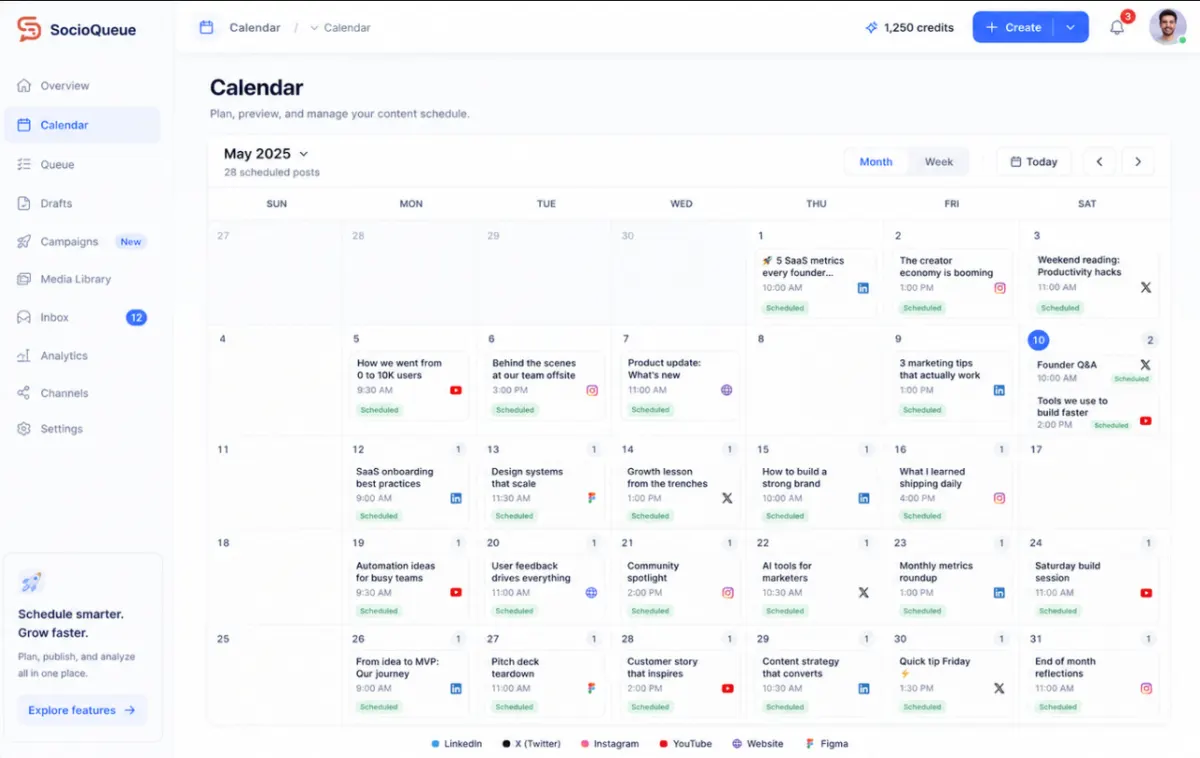Expand the May 2025 month dropdown
The image size is (1200, 758).
(x=304, y=154)
